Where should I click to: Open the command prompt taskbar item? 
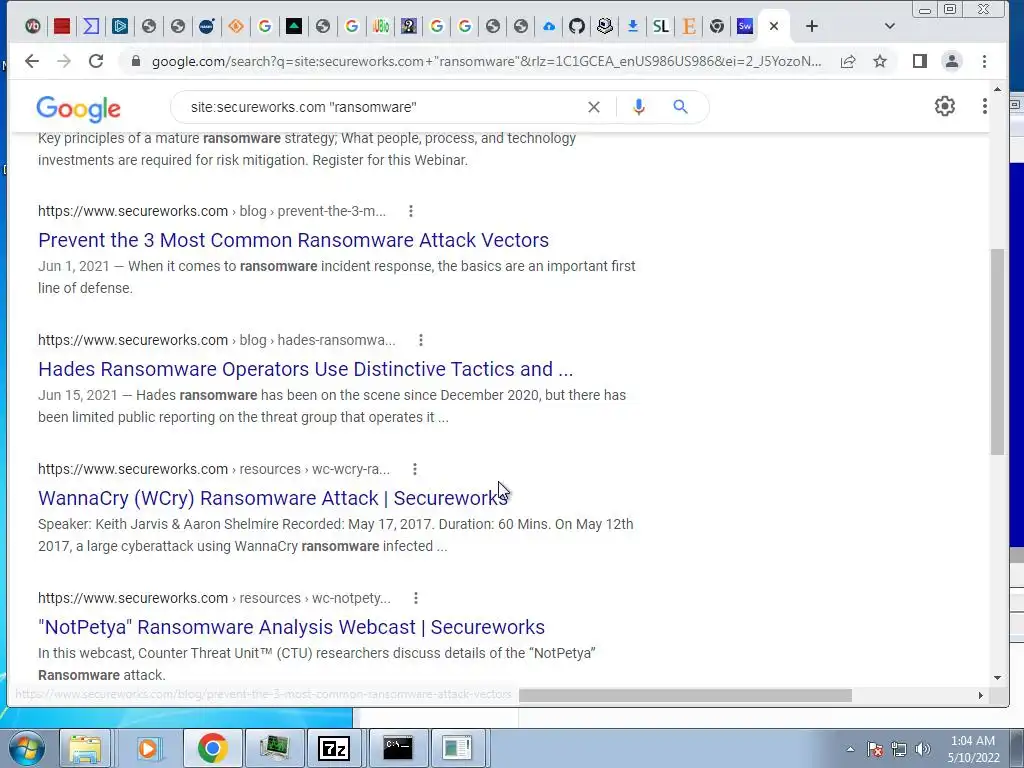398,748
